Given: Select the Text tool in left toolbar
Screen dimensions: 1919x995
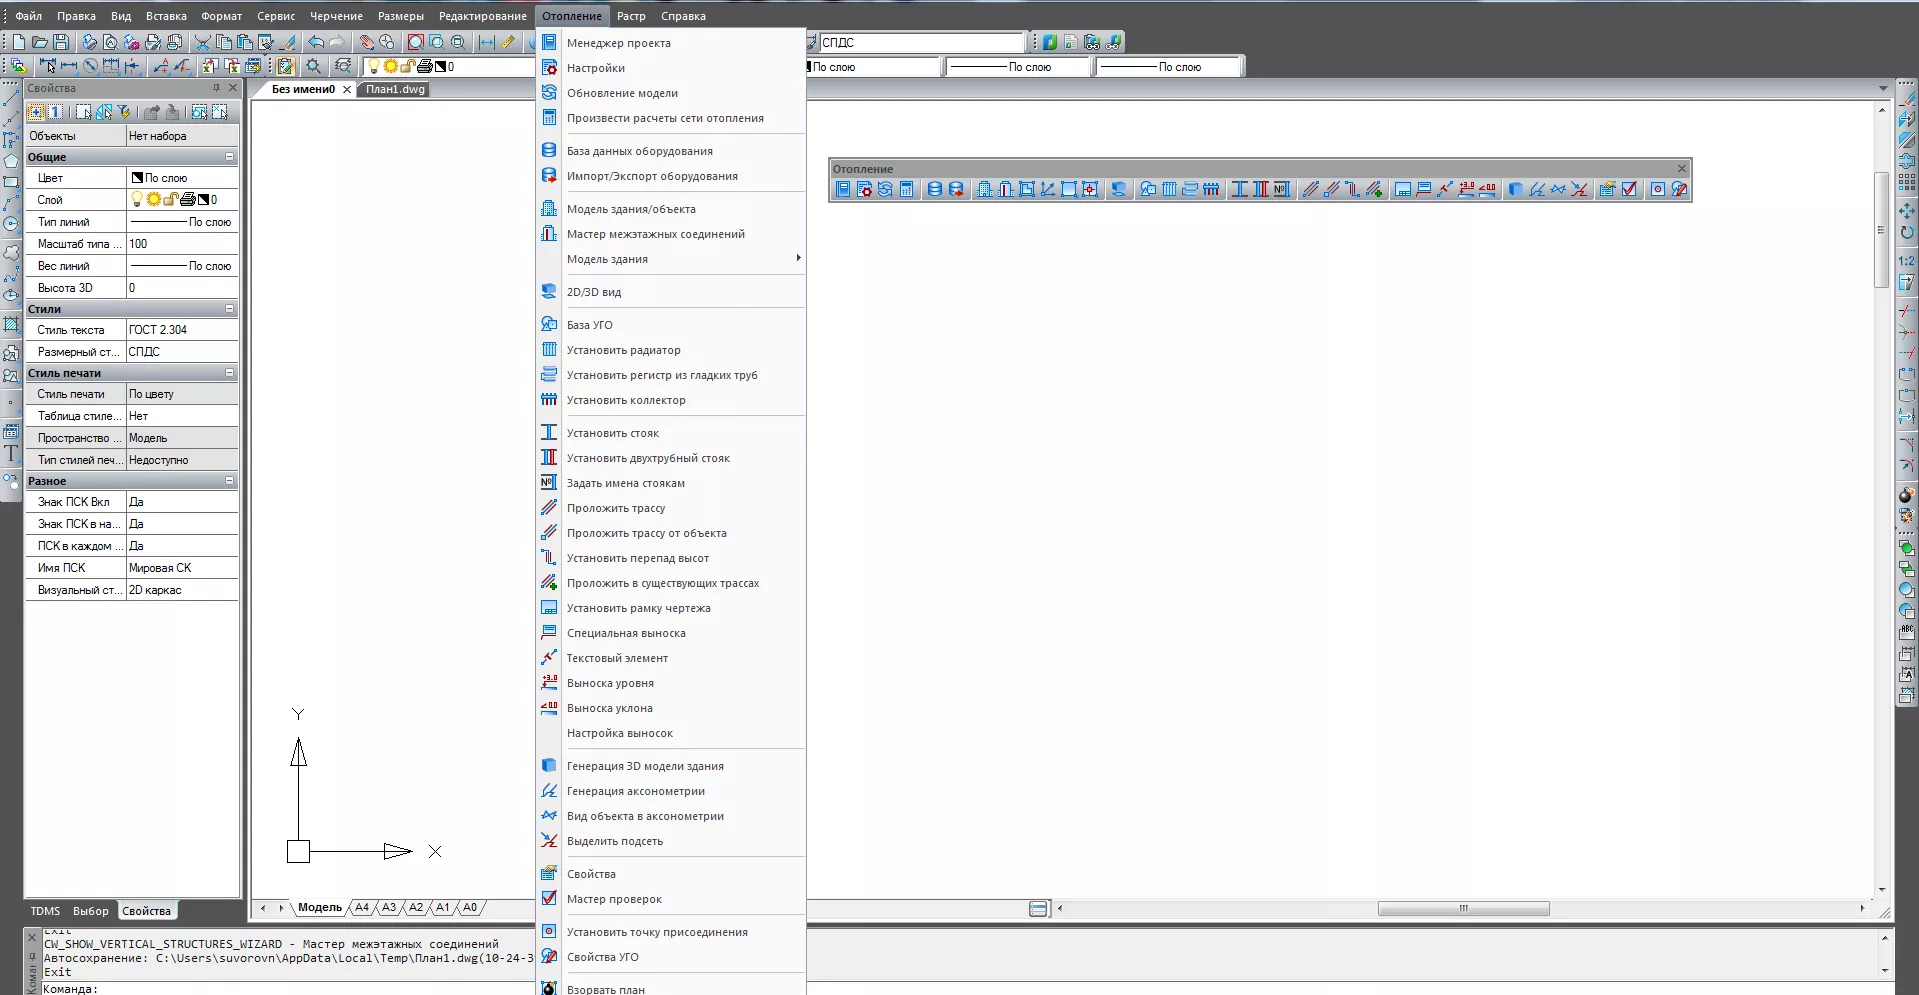Looking at the screenshot, I should tap(11, 454).
